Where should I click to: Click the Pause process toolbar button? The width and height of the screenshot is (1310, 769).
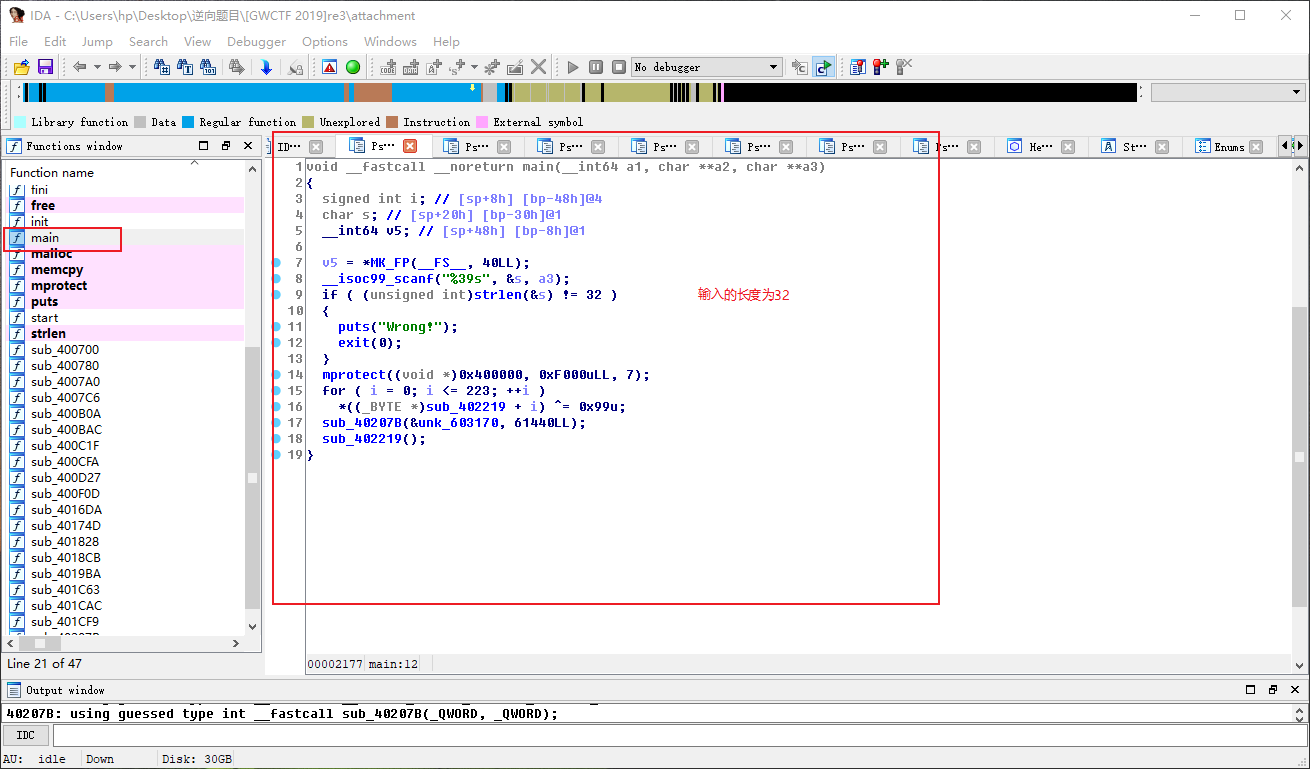[x=596, y=67]
